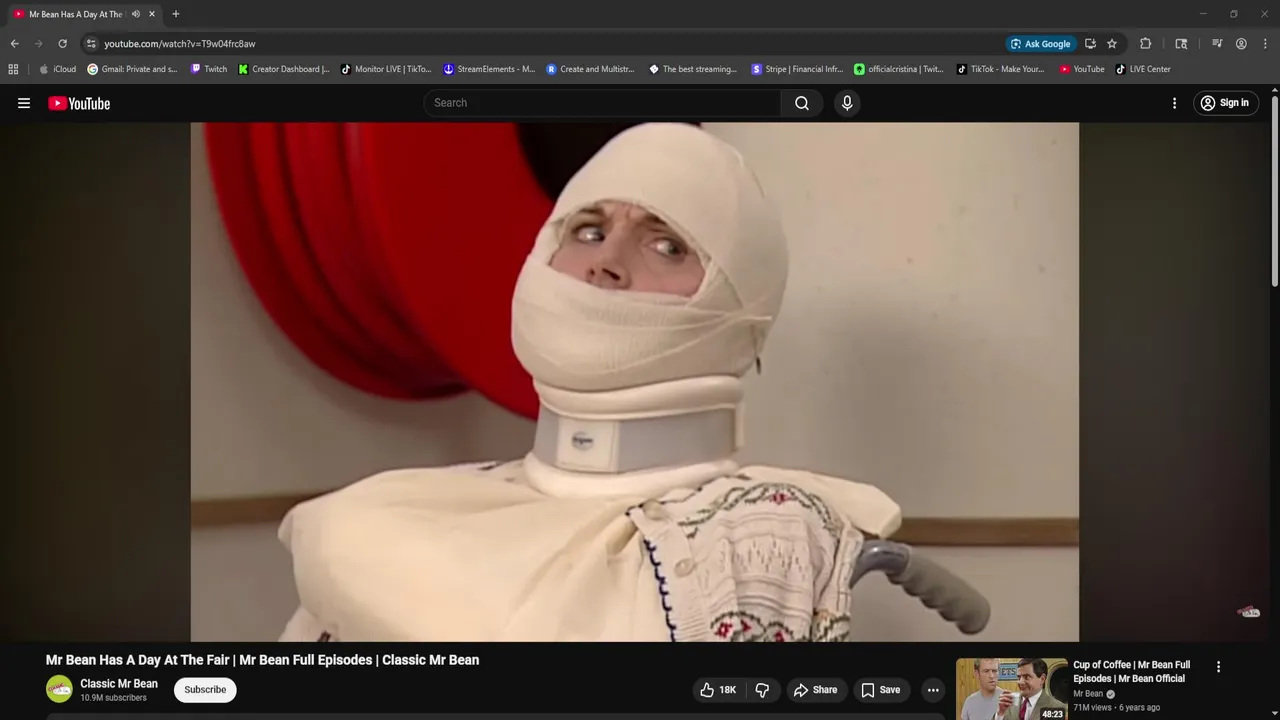Open options for Cup of Coffee video
The height and width of the screenshot is (720, 1280).
tap(1218, 667)
